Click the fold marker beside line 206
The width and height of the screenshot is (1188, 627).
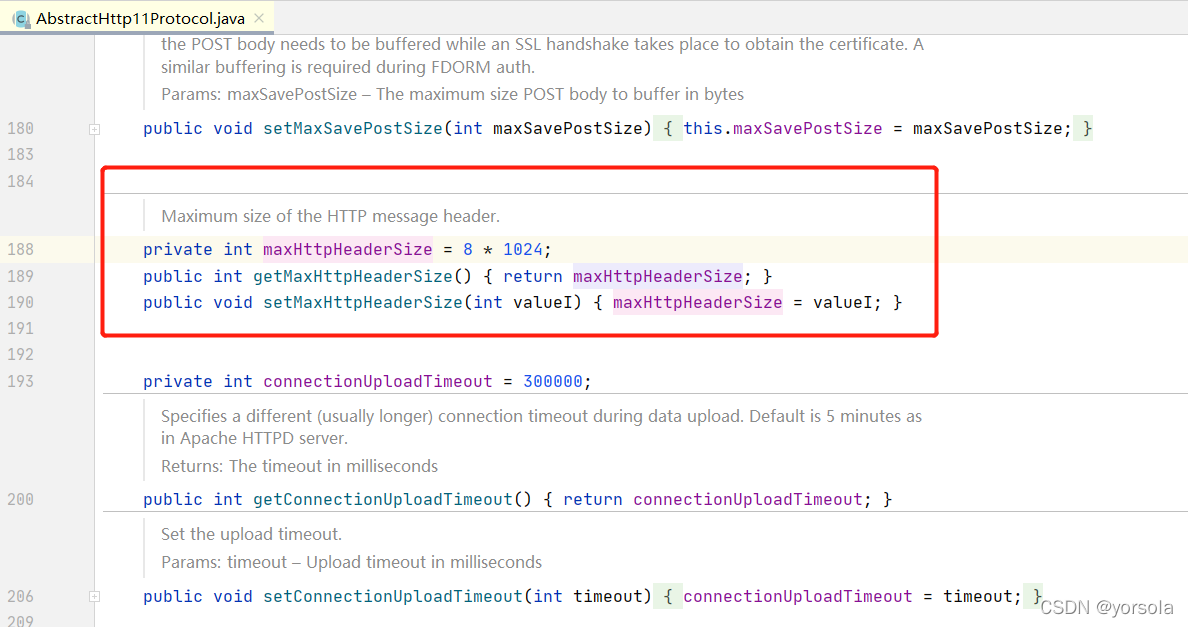94,596
